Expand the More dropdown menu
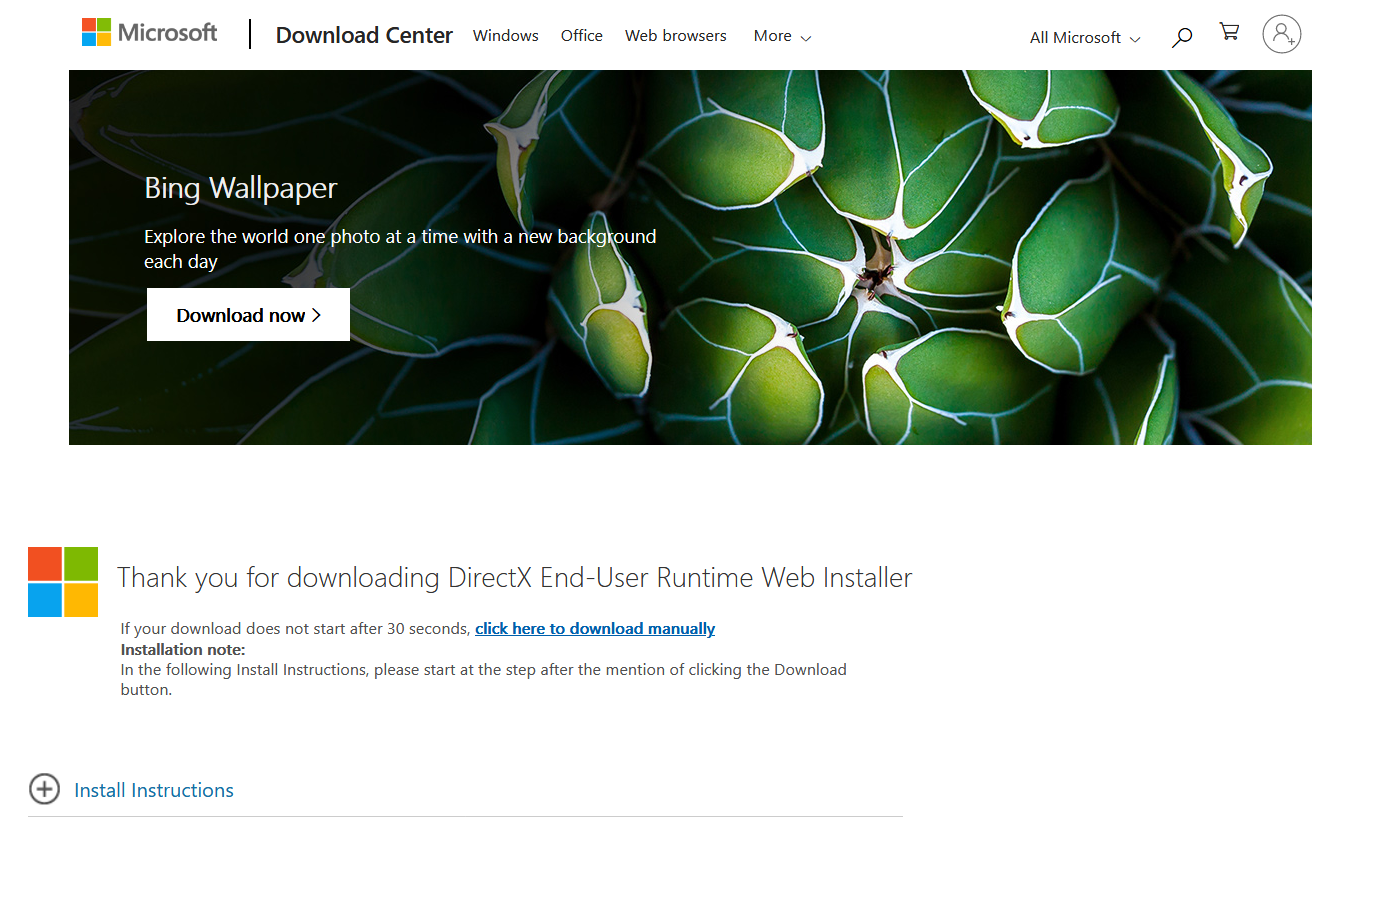Viewport: 1381px width, 902px height. pos(781,36)
